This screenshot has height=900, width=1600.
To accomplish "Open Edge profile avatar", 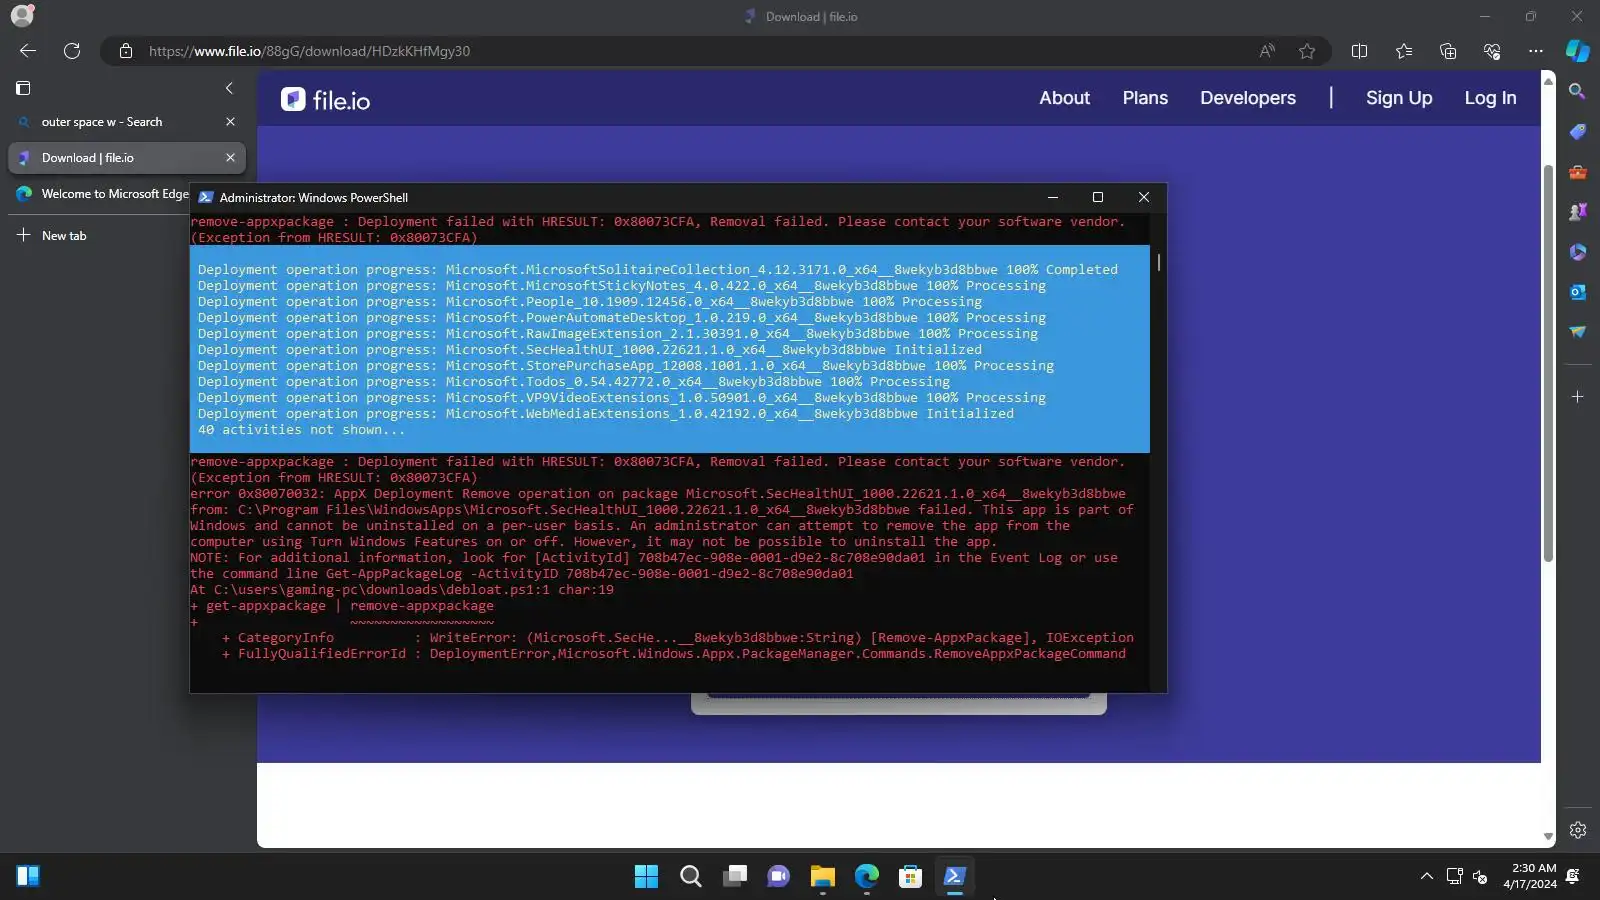I will (x=22, y=16).
